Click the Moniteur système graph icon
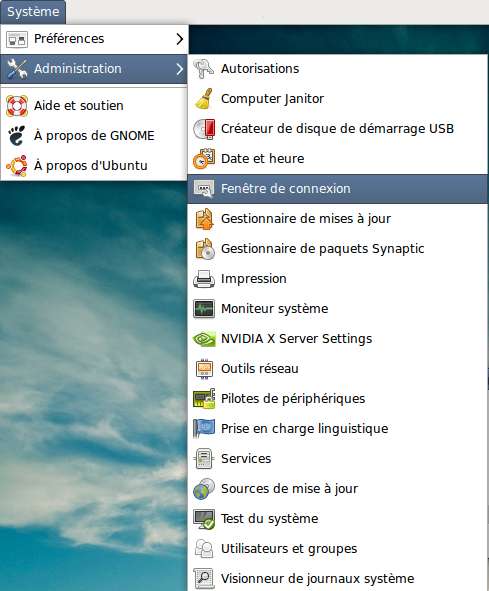Image resolution: width=489 pixels, height=591 pixels. [204, 309]
